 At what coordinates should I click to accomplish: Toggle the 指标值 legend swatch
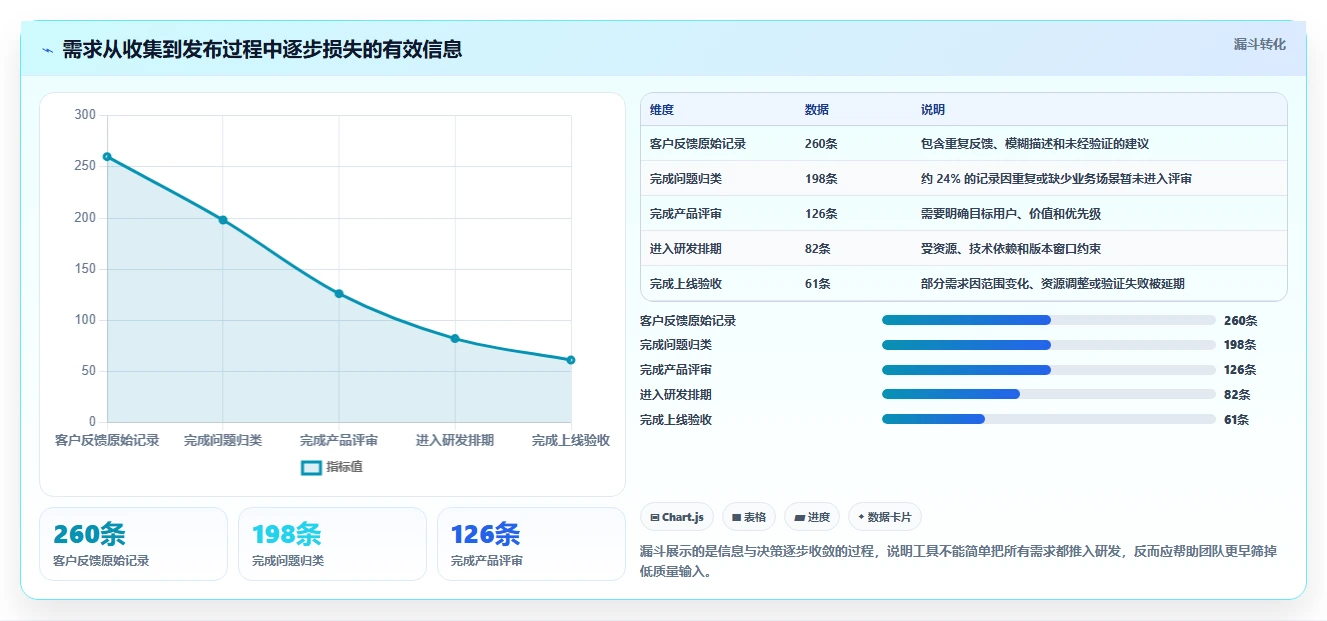(x=312, y=467)
